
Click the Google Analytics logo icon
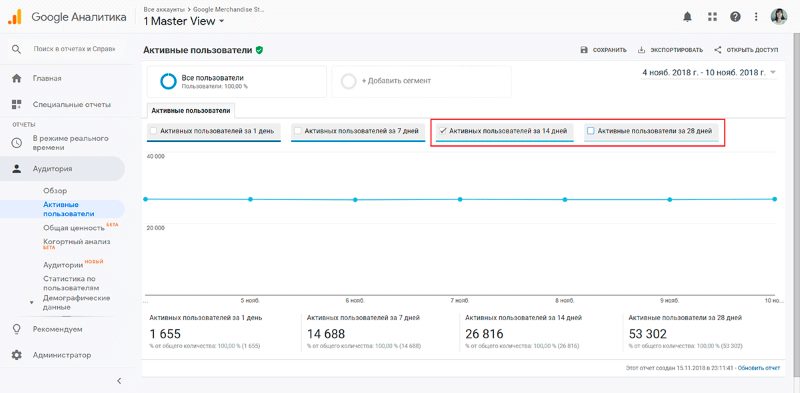15,17
